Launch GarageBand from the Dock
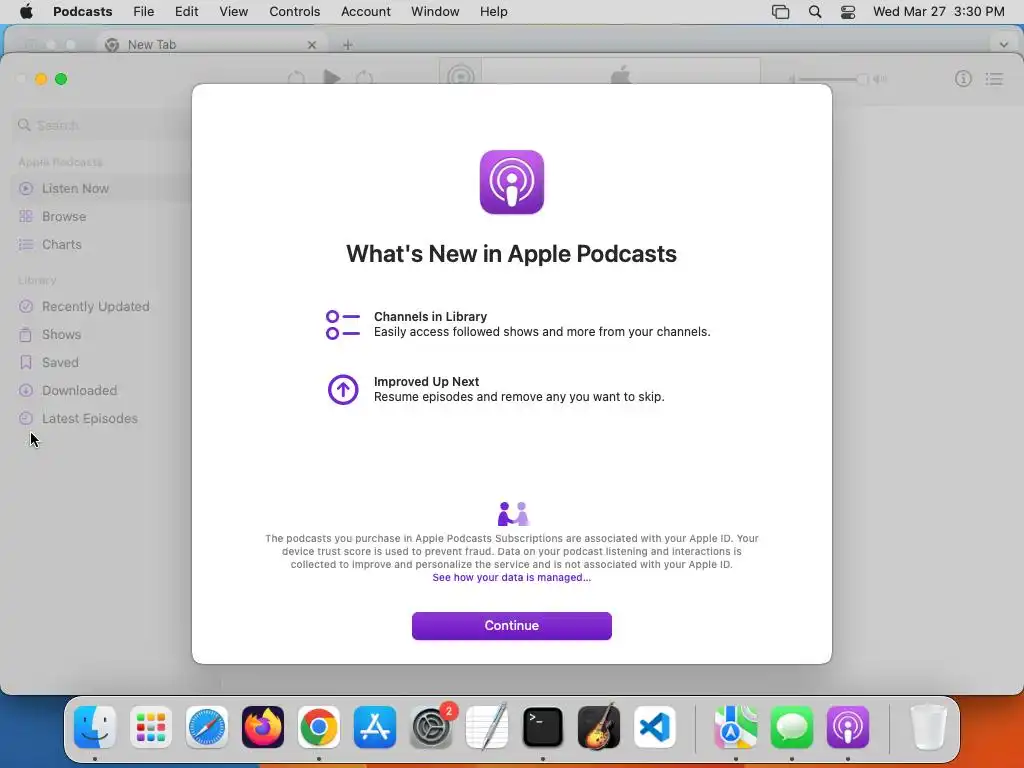The width and height of the screenshot is (1024, 768). 599,727
